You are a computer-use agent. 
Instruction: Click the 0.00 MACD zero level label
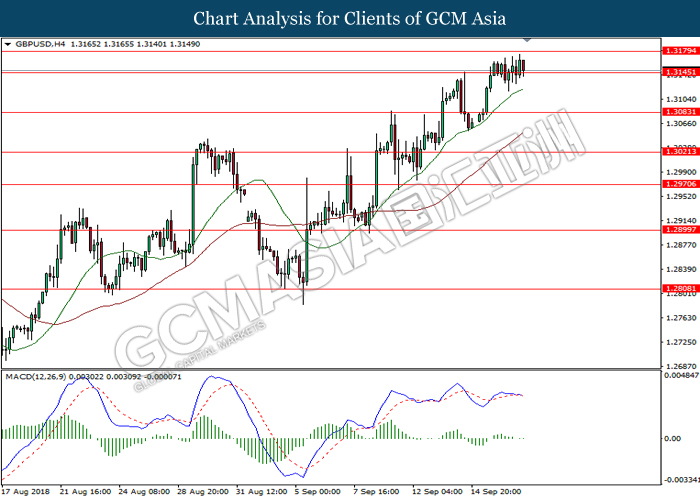pyautogui.click(x=673, y=438)
